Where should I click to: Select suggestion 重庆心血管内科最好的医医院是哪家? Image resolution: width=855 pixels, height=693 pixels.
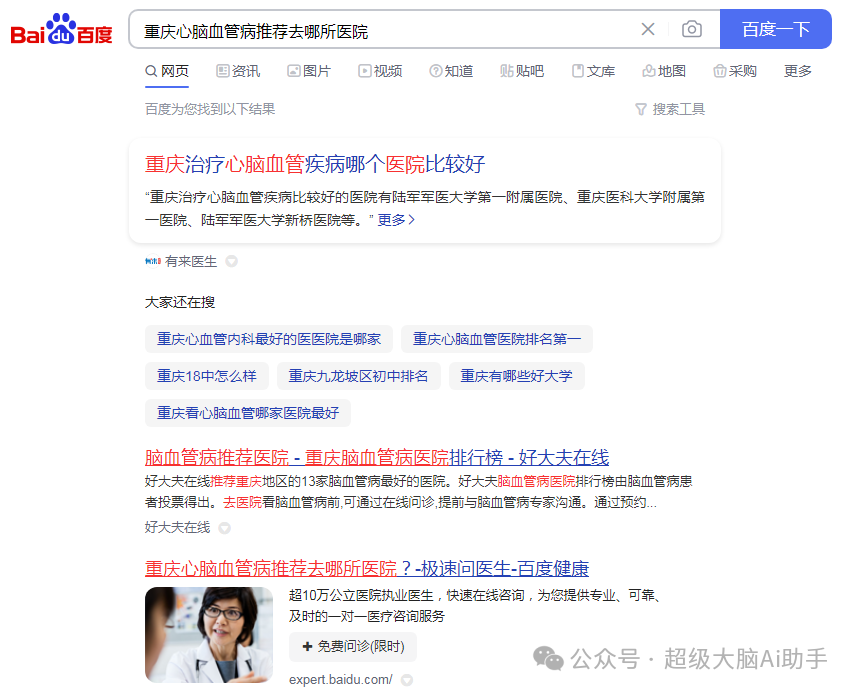coord(269,339)
